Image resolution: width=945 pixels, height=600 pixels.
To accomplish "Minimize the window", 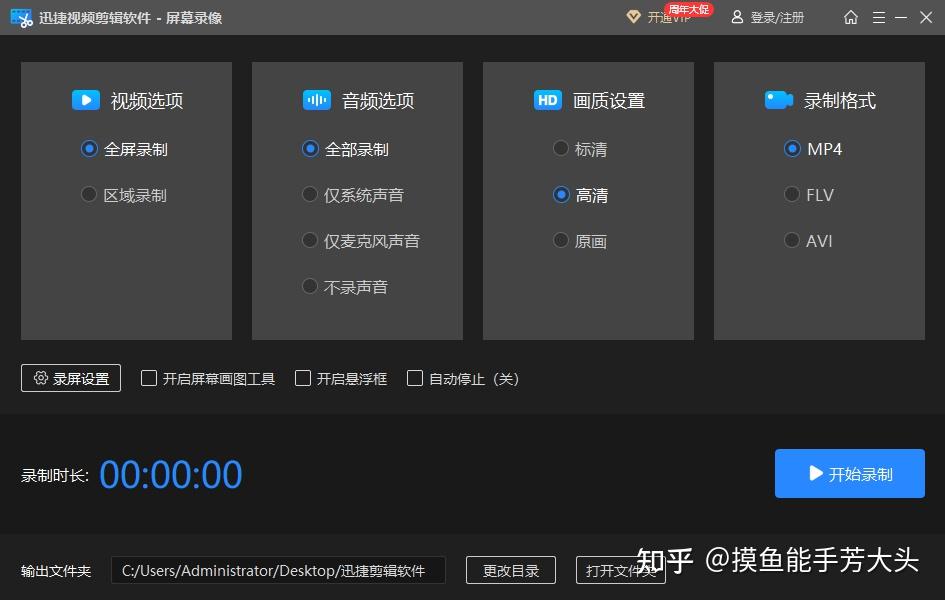I will [x=901, y=17].
